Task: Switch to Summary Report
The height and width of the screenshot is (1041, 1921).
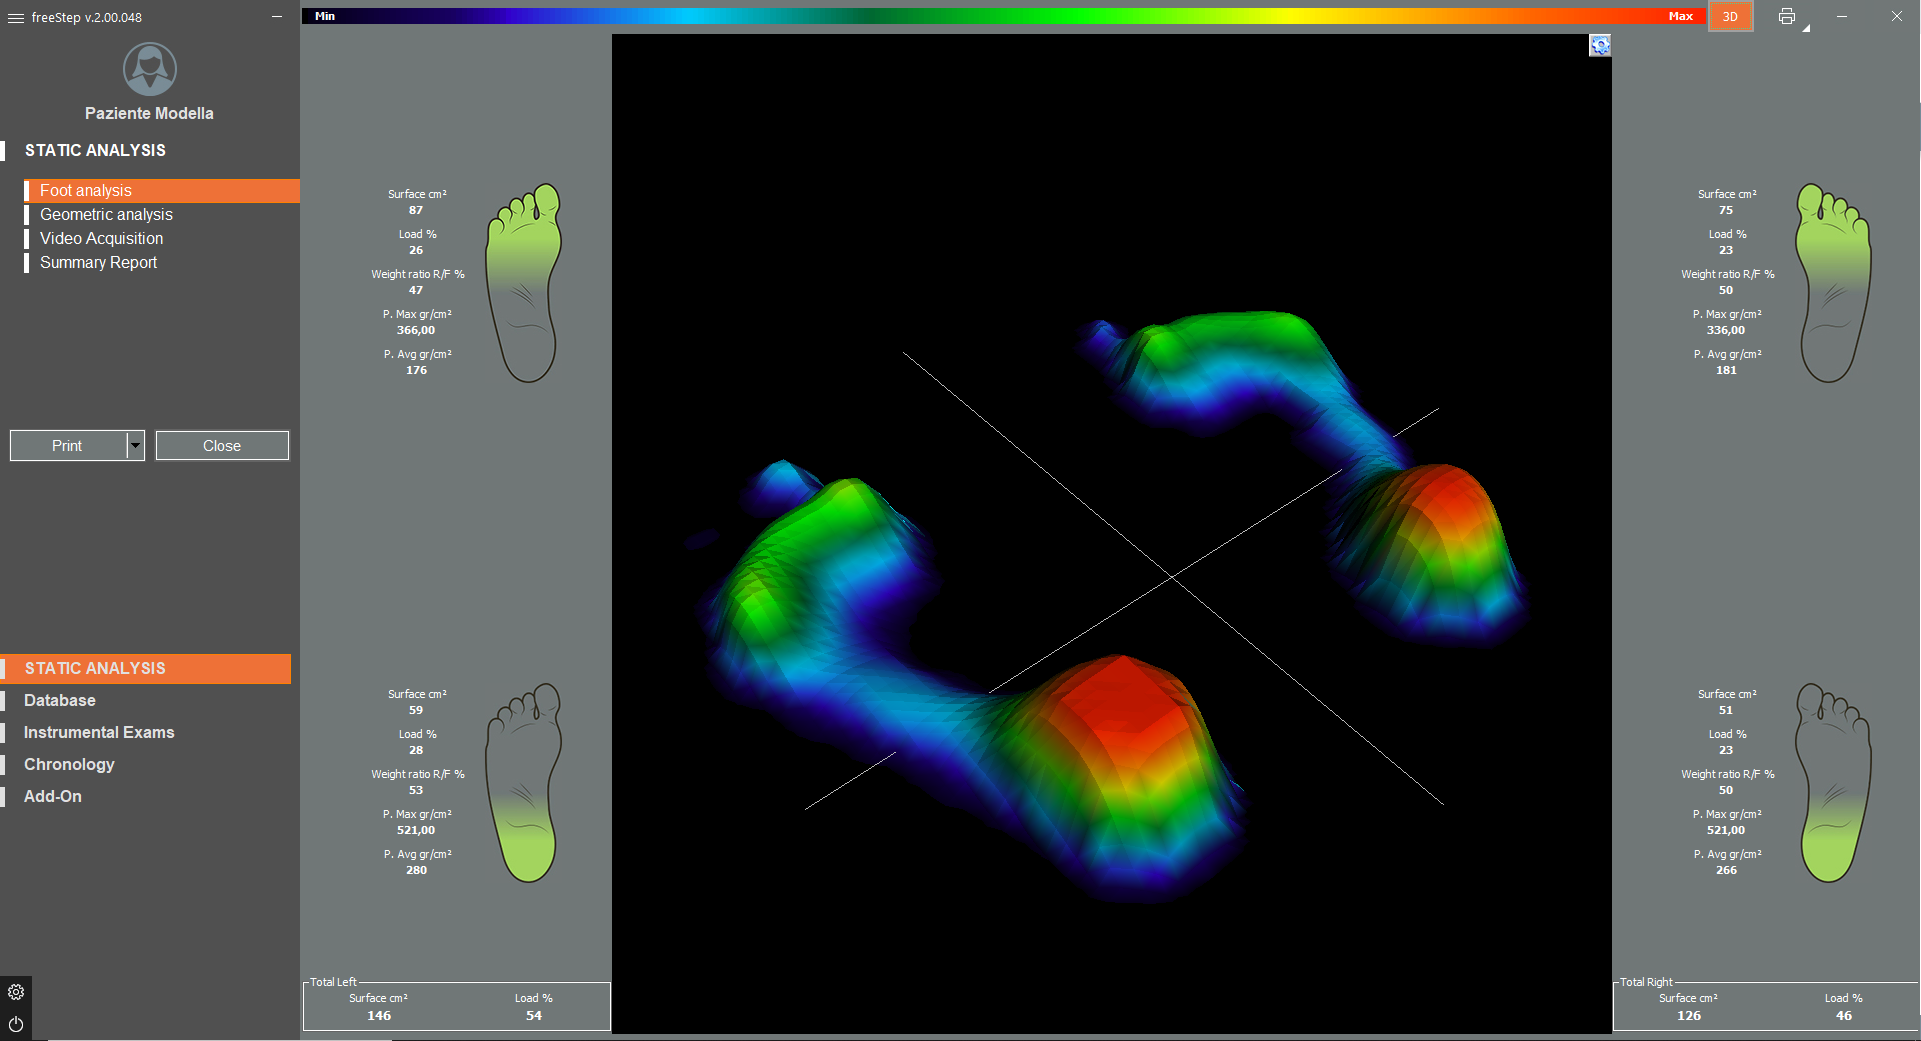Action: coord(98,263)
